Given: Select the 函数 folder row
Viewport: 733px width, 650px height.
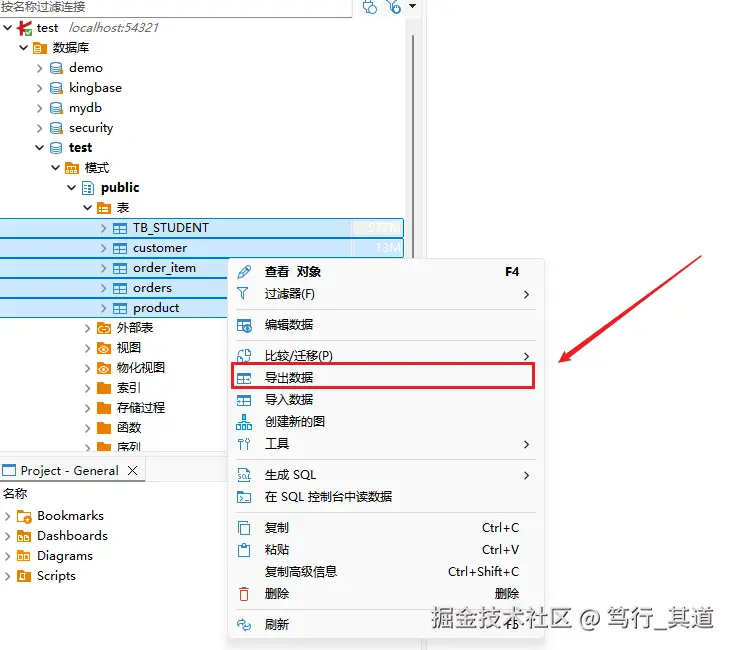Looking at the screenshot, I should tap(129, 428).
